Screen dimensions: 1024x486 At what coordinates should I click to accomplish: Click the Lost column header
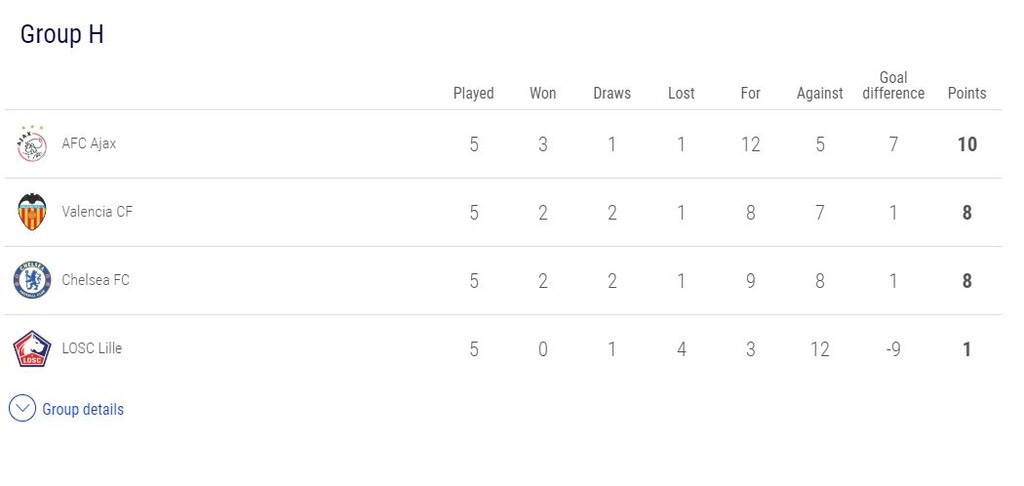tap(681, 93)
